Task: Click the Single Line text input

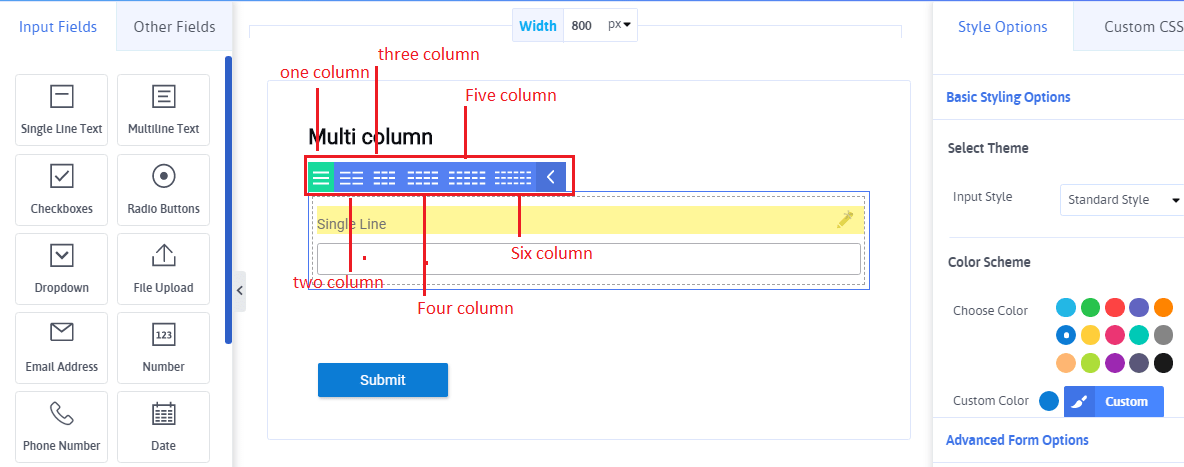Action: coord(588,259)
